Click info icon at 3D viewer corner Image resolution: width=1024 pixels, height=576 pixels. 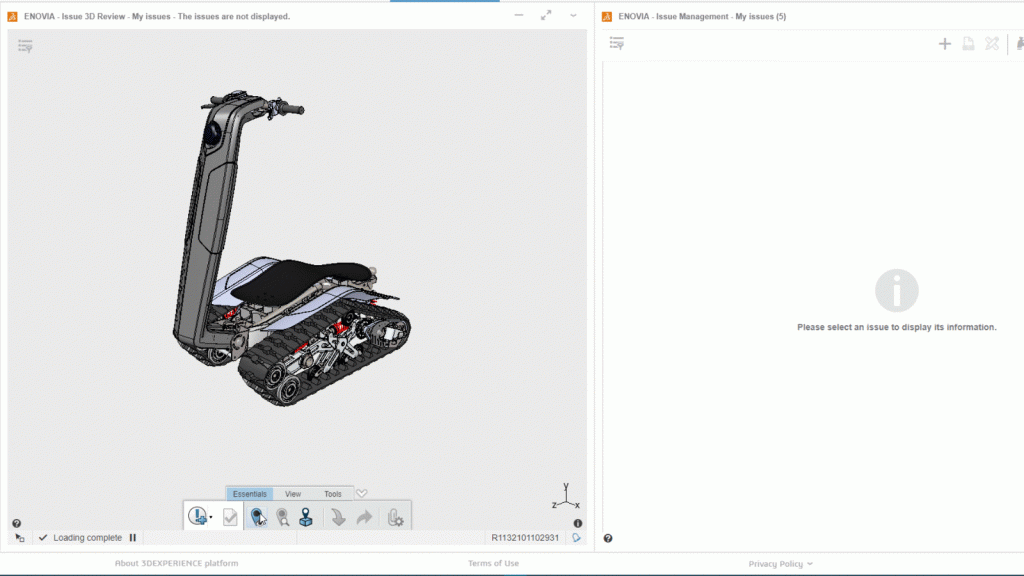pyautogui.click(x=578, y=523)
